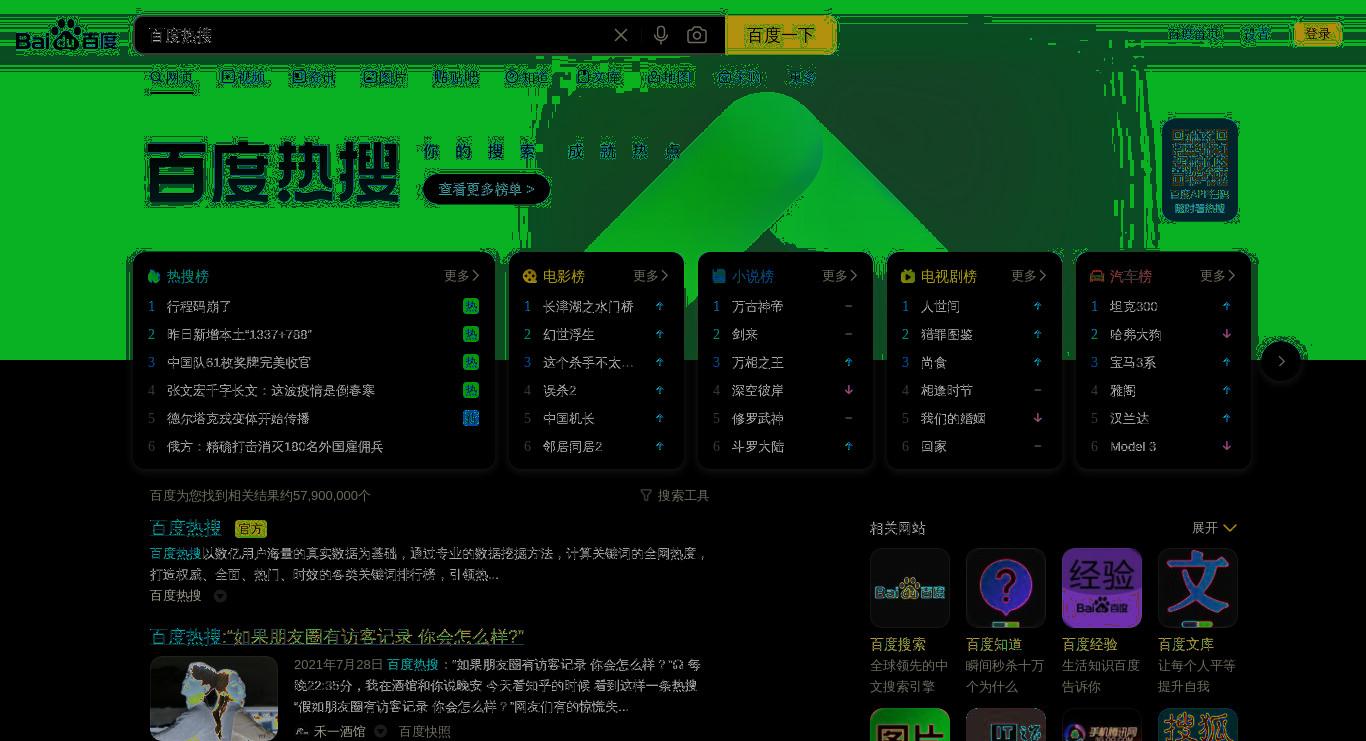1366x741 pixels.
Task: Open the 百度搜索 related site icon
Action: click(910, 588)
